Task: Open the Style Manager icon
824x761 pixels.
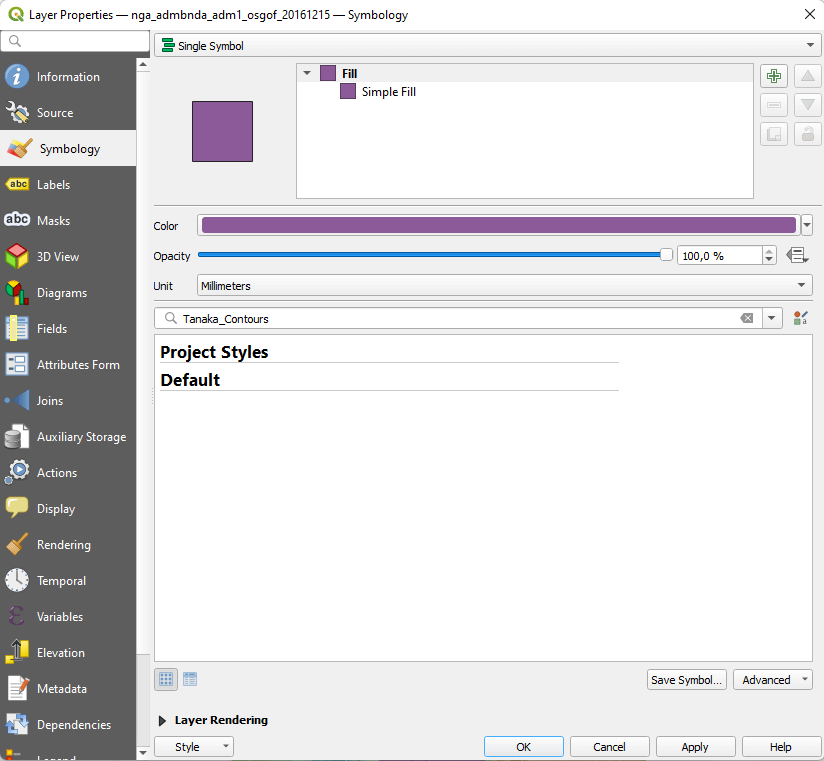Action: [x=800, y=319]
